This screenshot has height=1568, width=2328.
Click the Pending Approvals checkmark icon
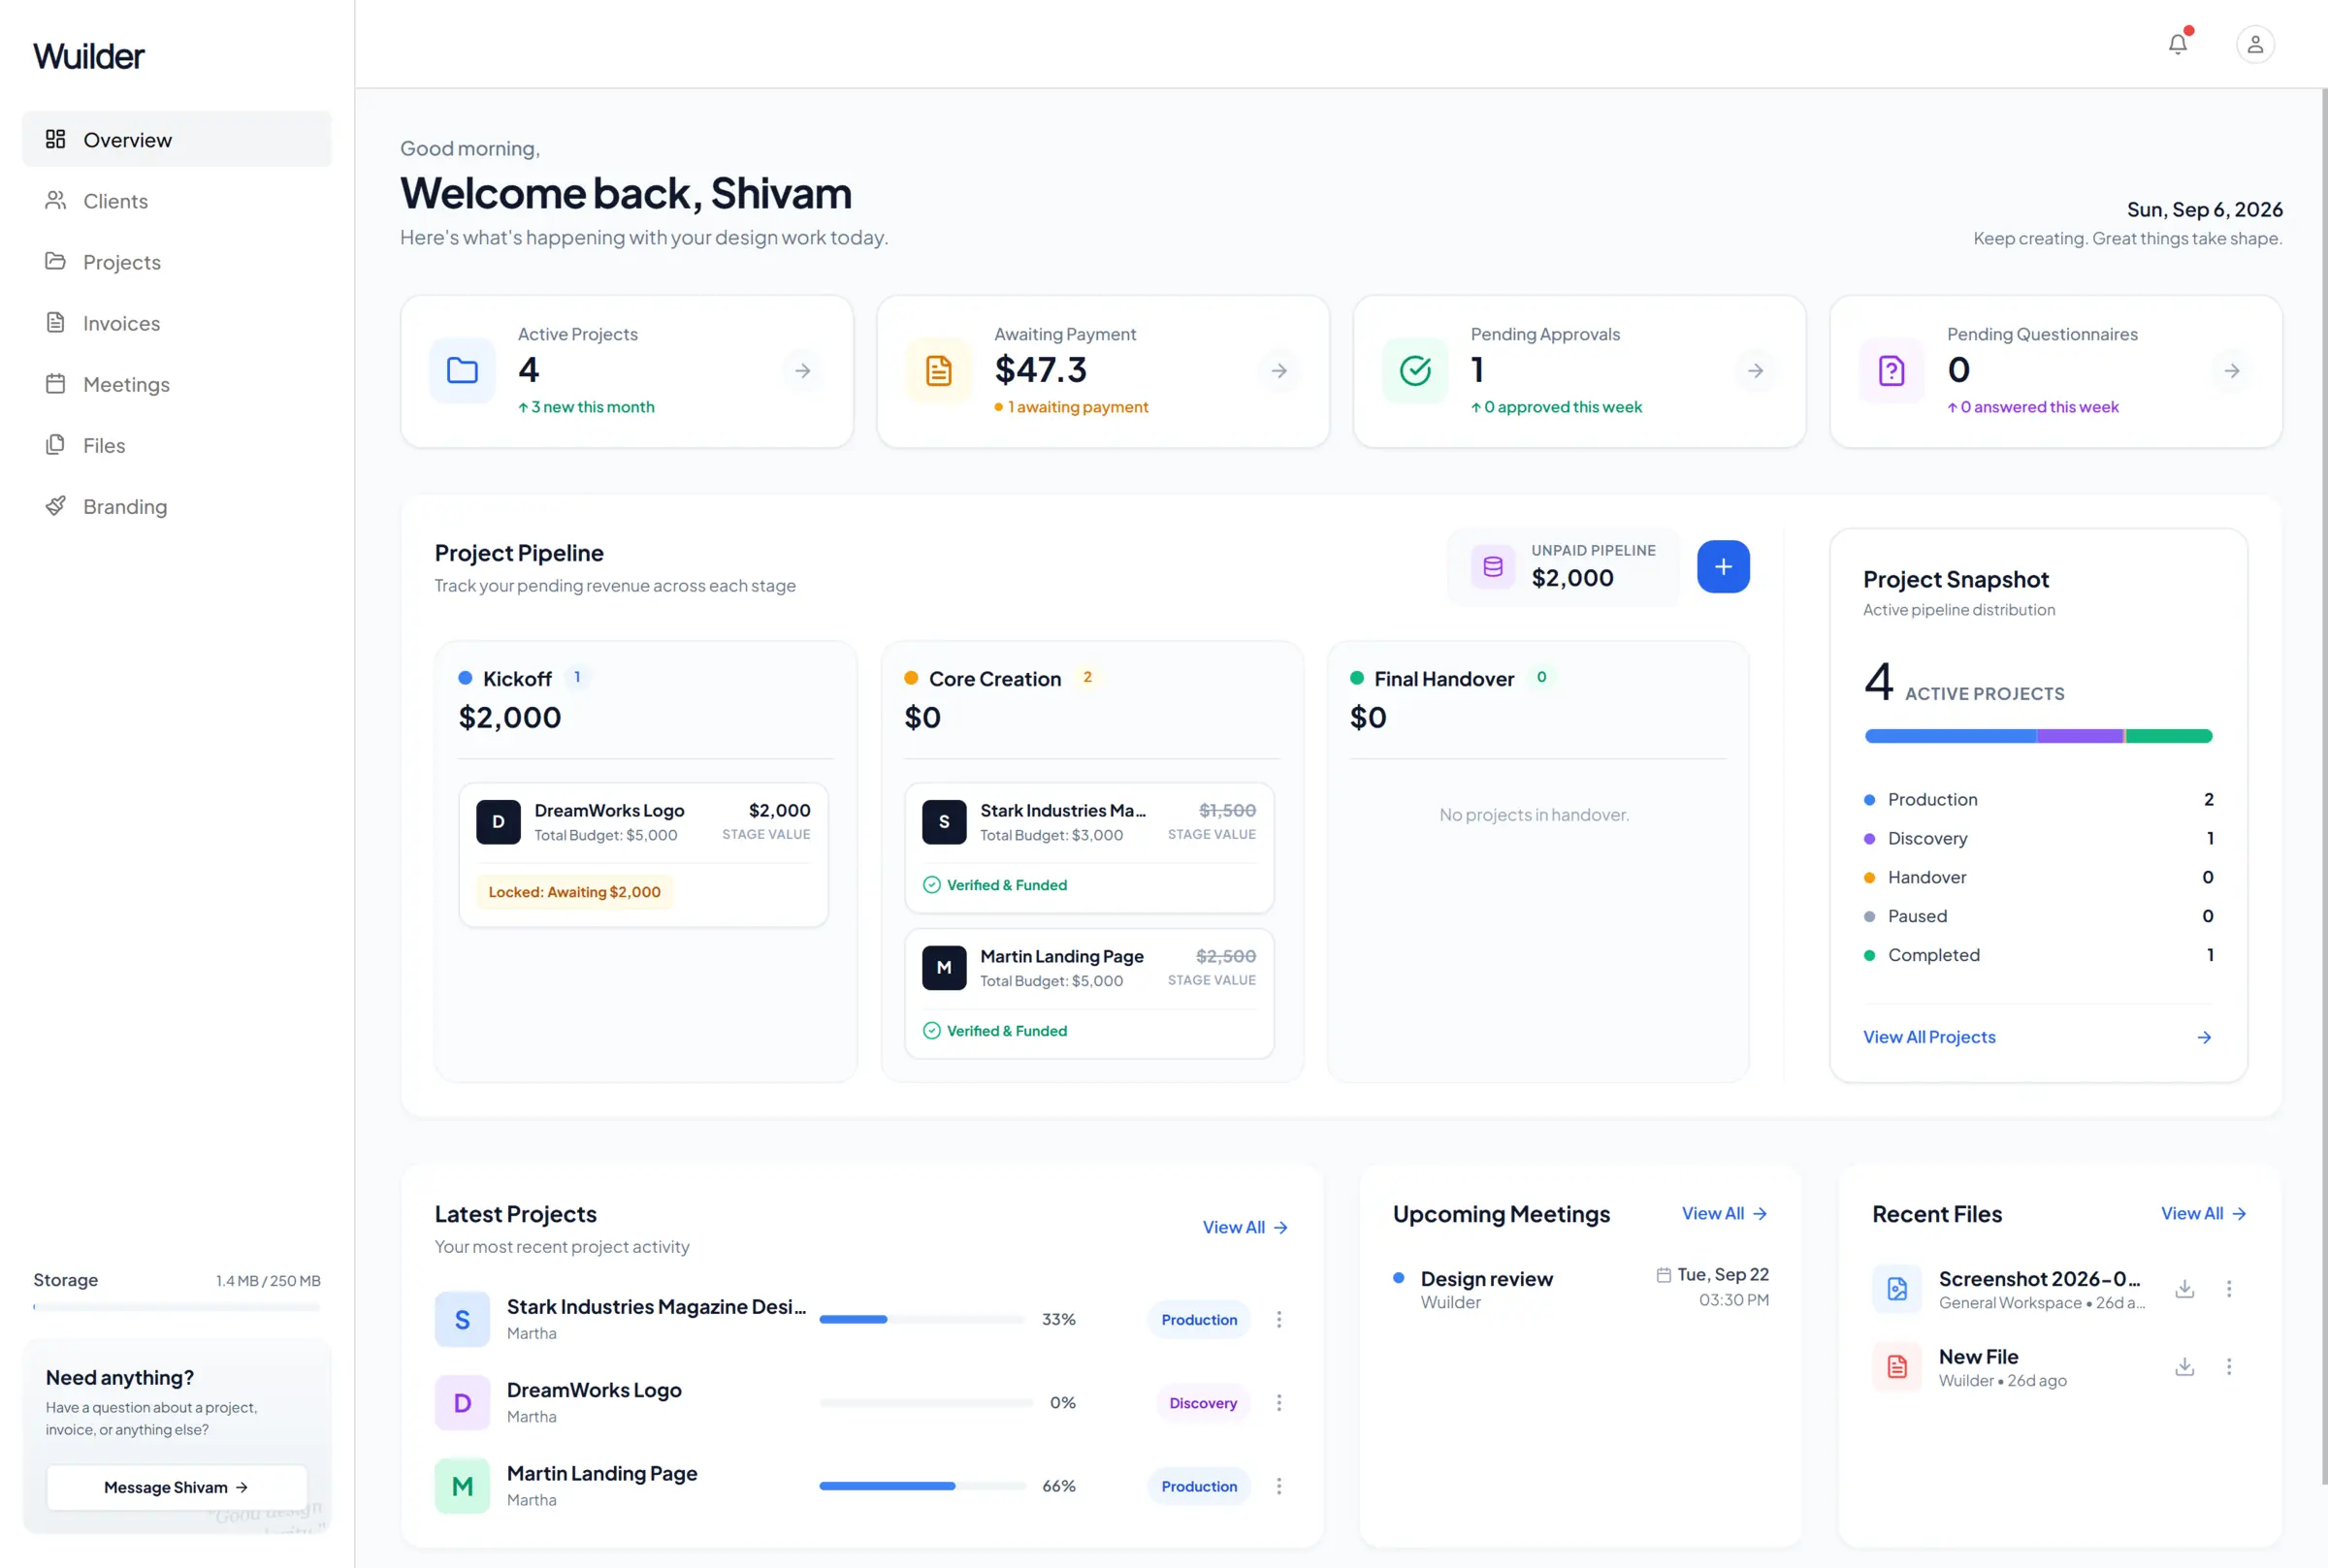point(1415,371)
